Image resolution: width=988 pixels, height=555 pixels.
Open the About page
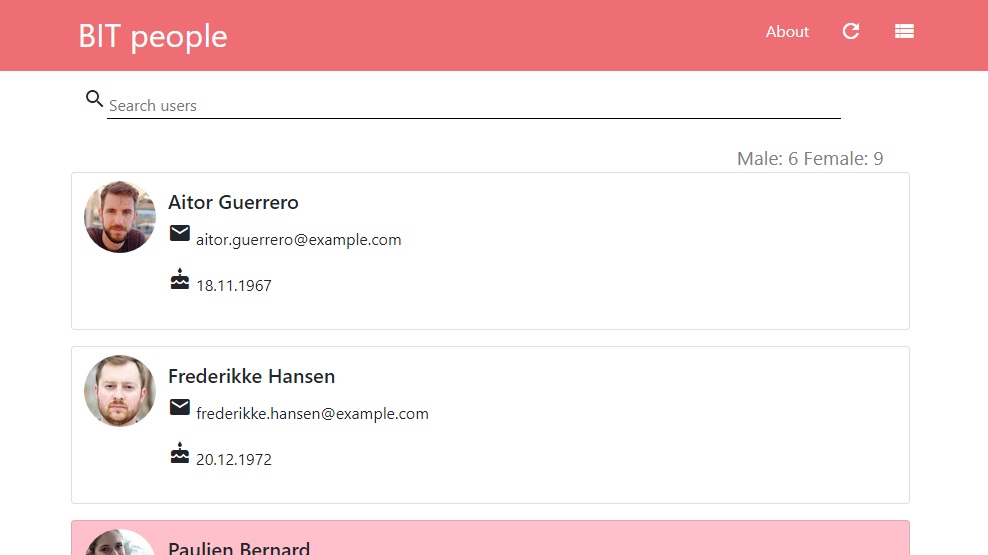point(787,32)
